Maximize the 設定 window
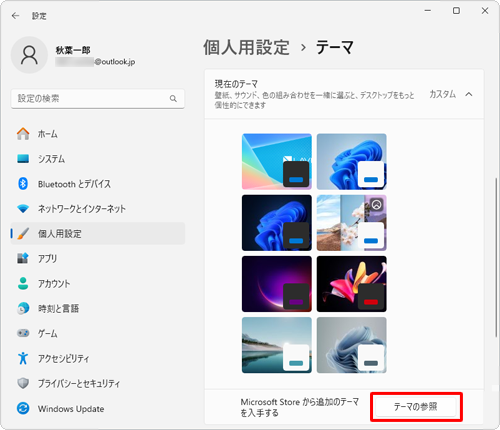The image size is (500, 430). coord(456,11)
